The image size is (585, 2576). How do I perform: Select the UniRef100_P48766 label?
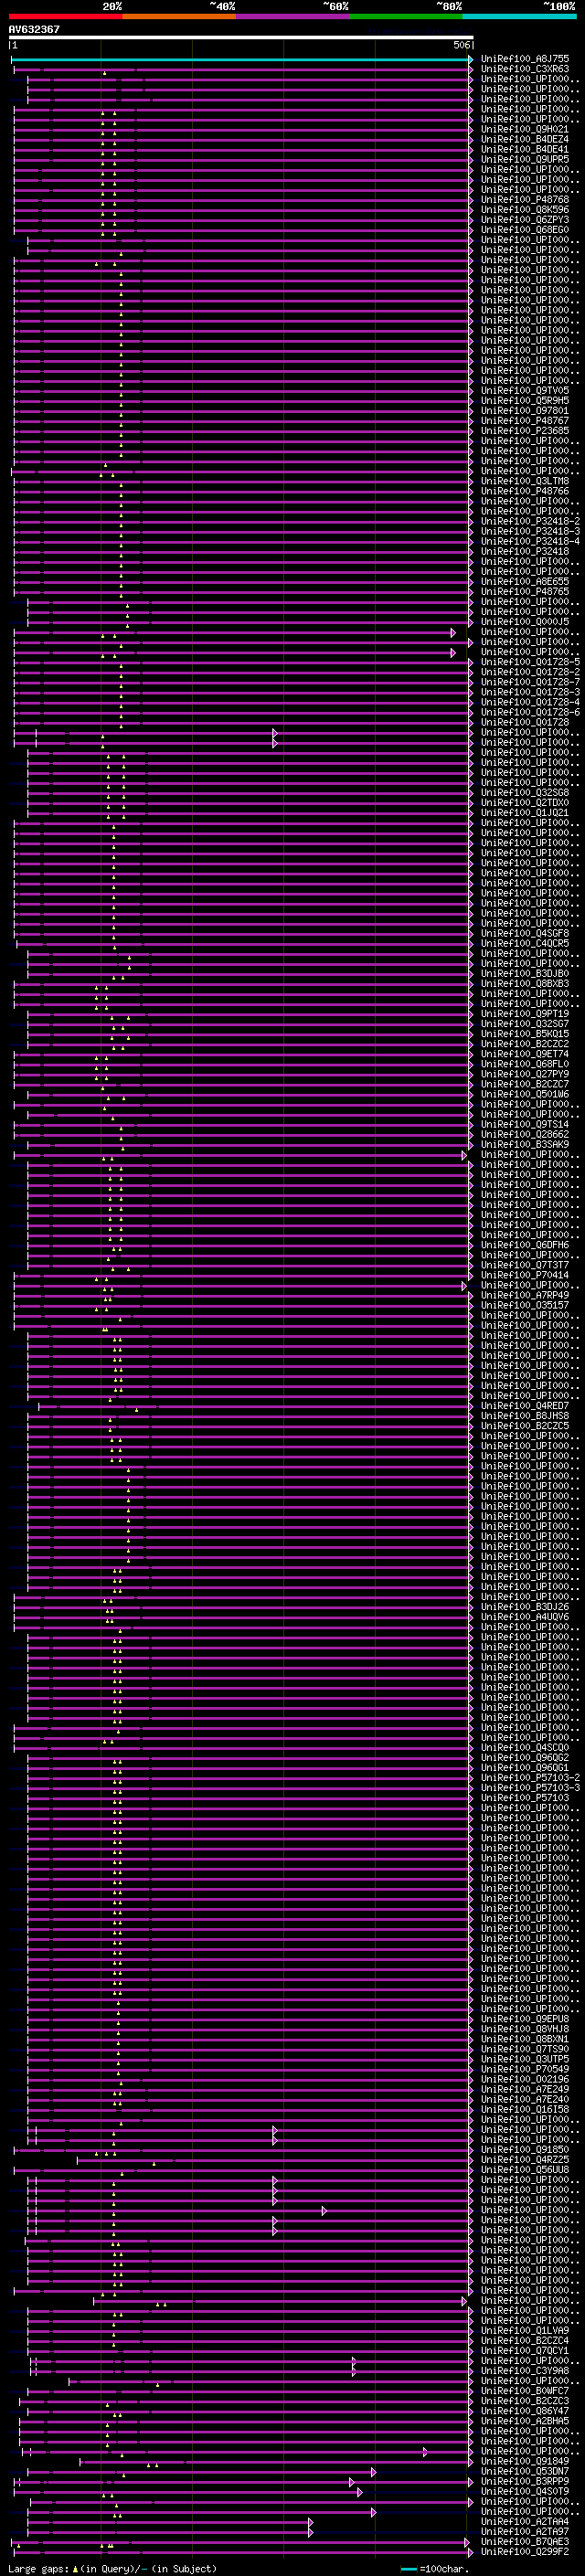tap(525, 491)
